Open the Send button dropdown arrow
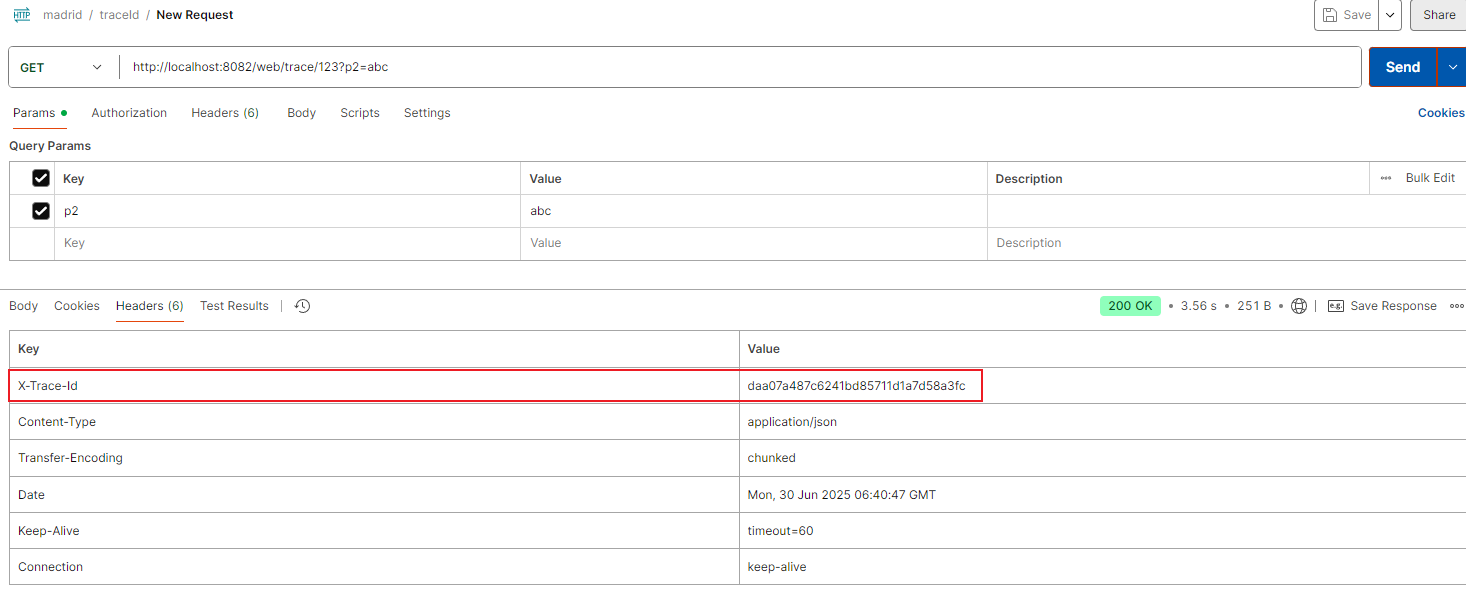 click(x=1451, y=66)
